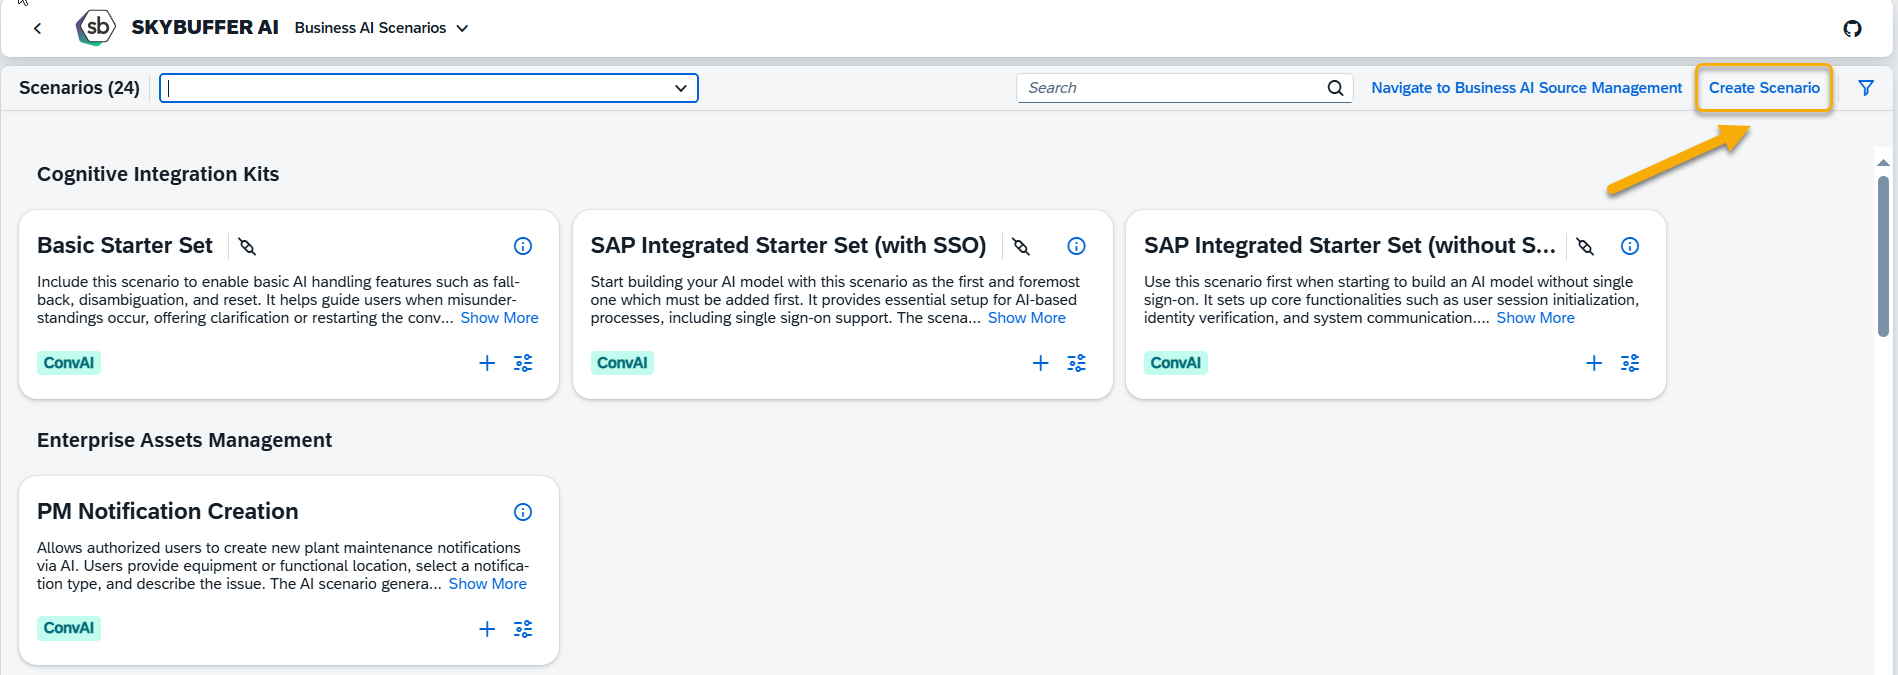Click the PM Notification Creation card title

[168, 512]
